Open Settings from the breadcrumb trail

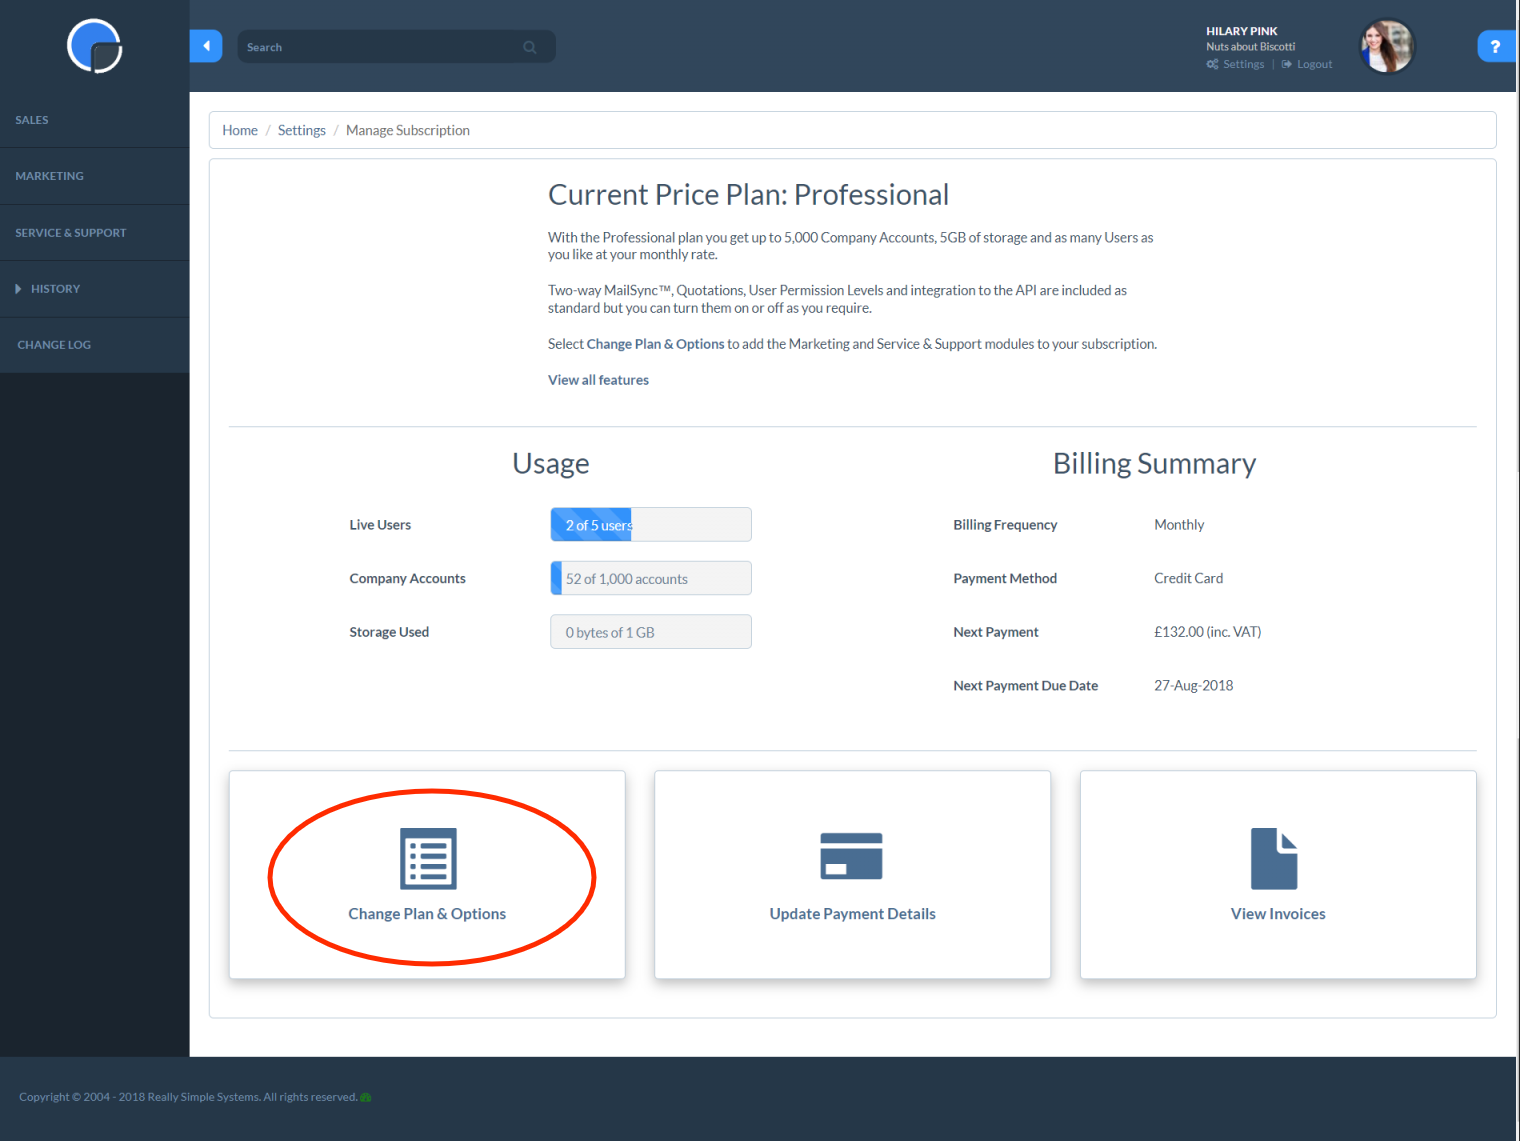301,129
